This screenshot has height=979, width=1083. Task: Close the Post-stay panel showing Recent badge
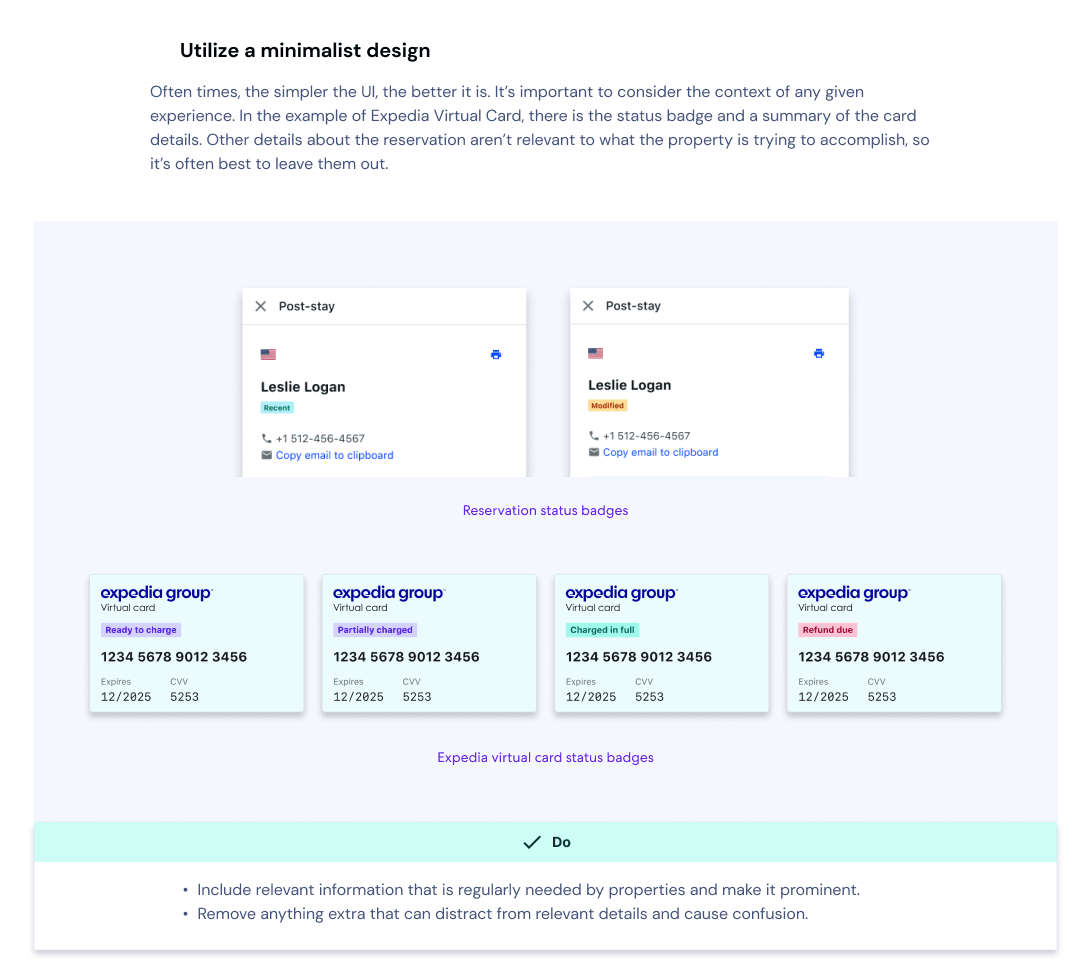coord(261,306)
